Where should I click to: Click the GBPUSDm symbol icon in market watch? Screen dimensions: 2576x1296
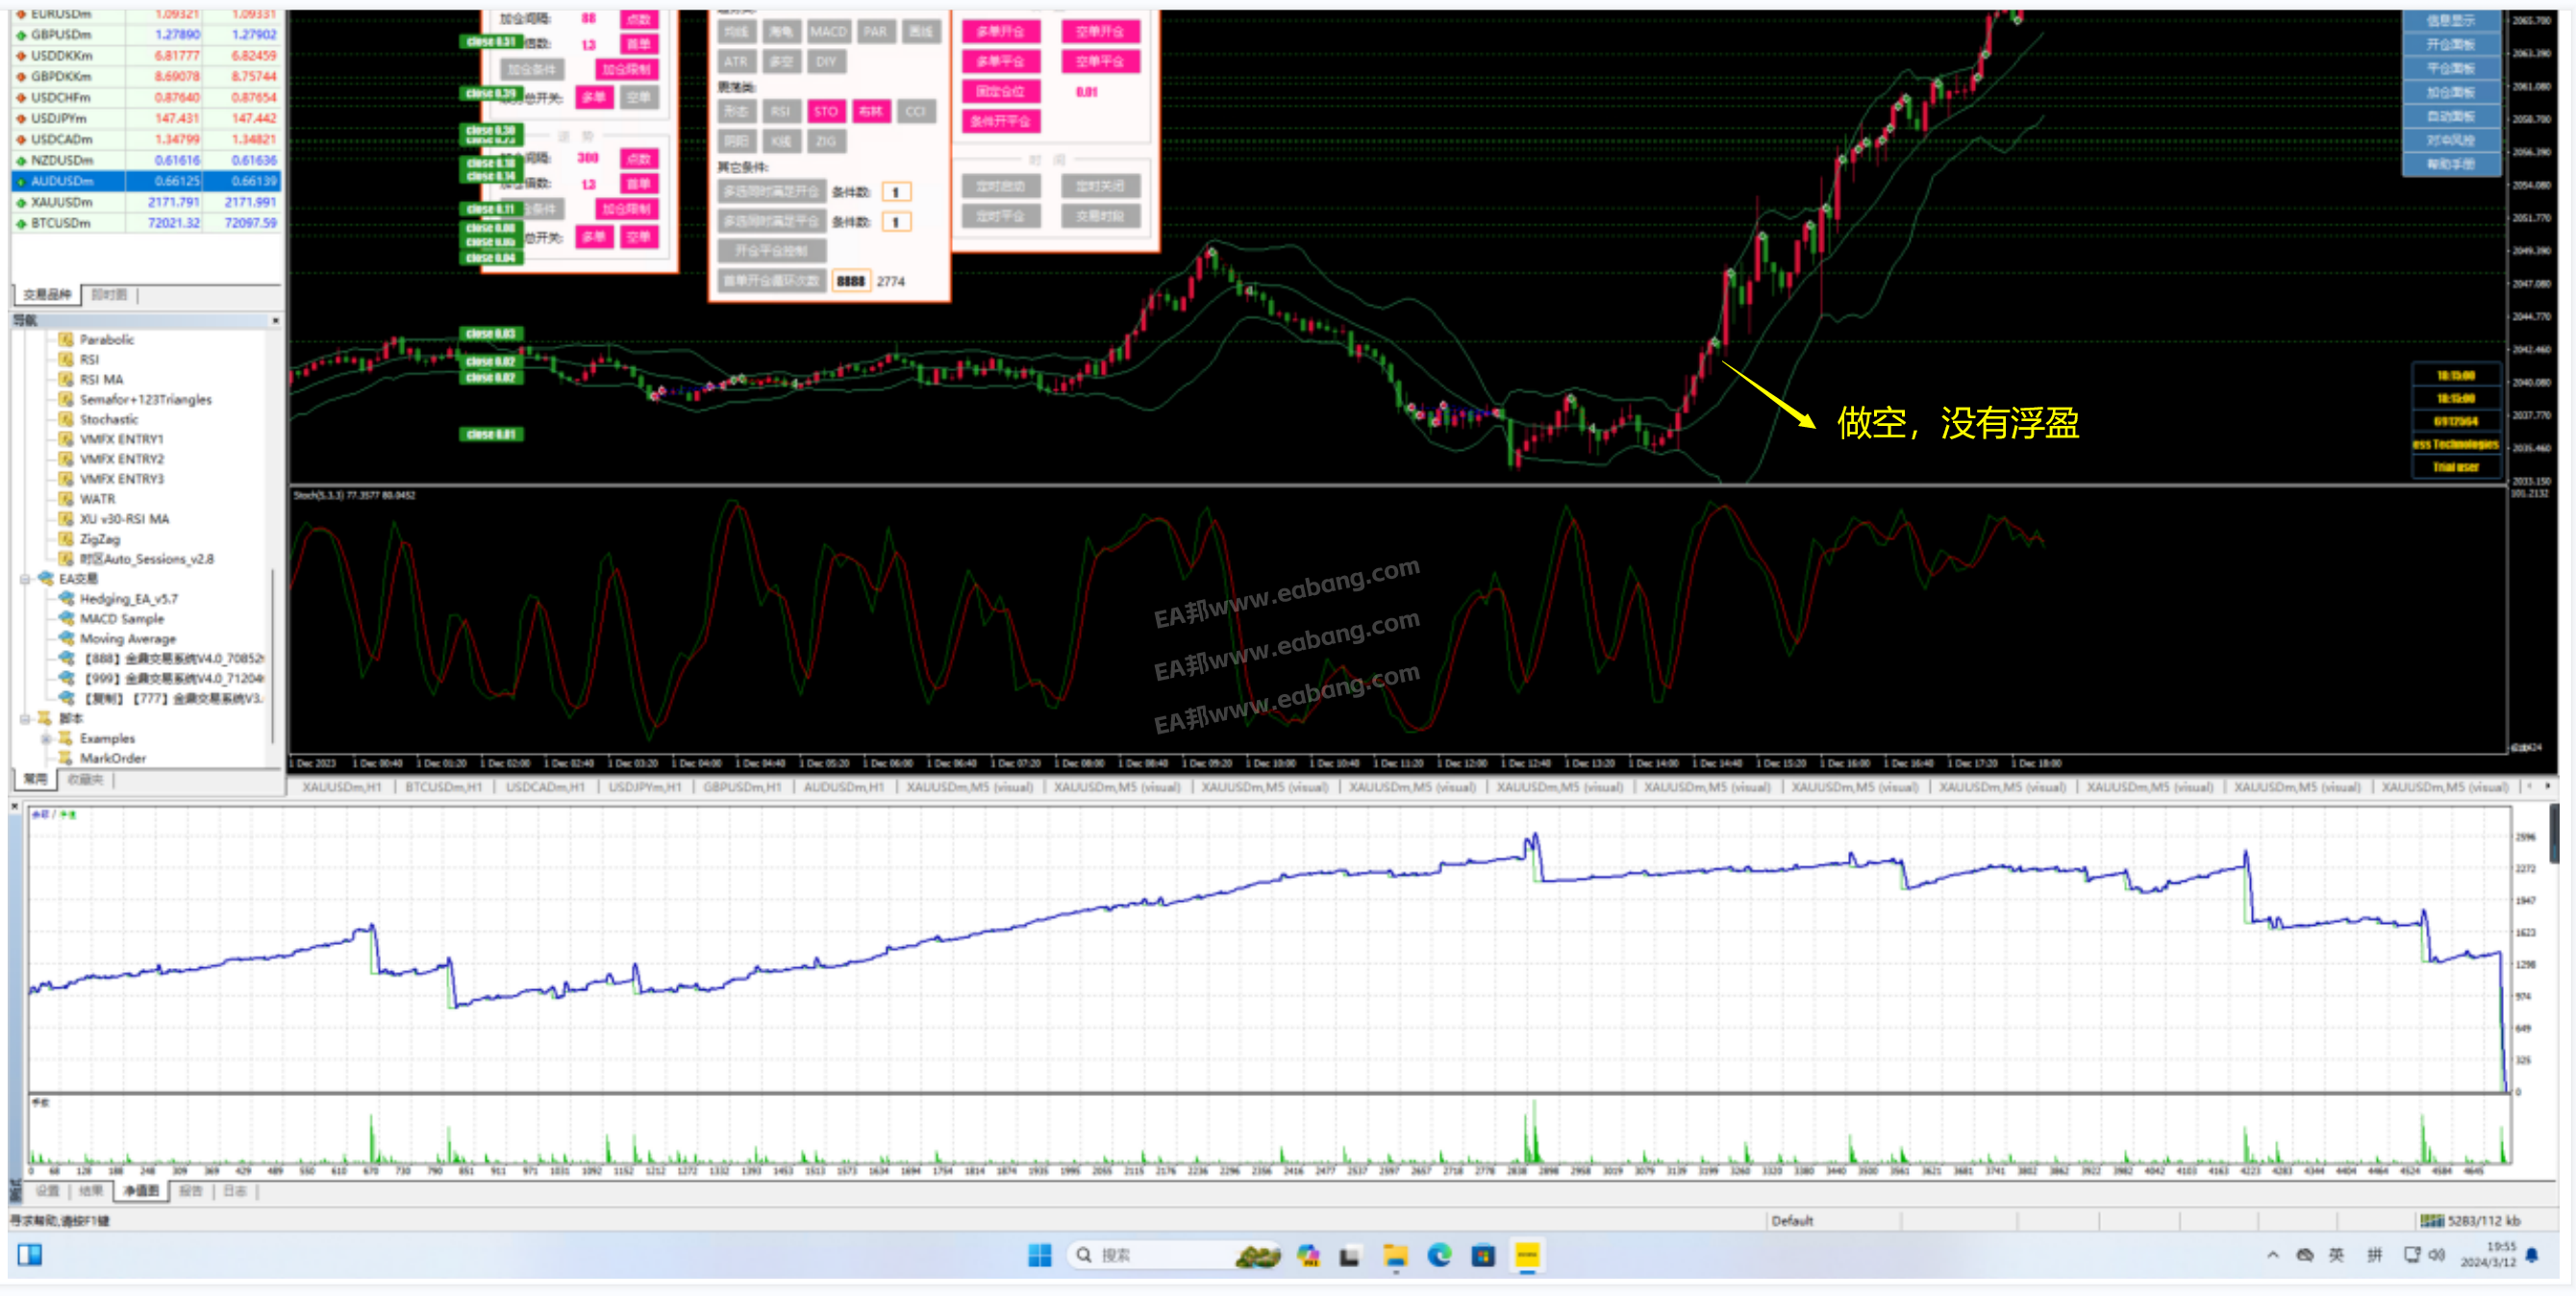pyautogui.click(x=21, y=35)
